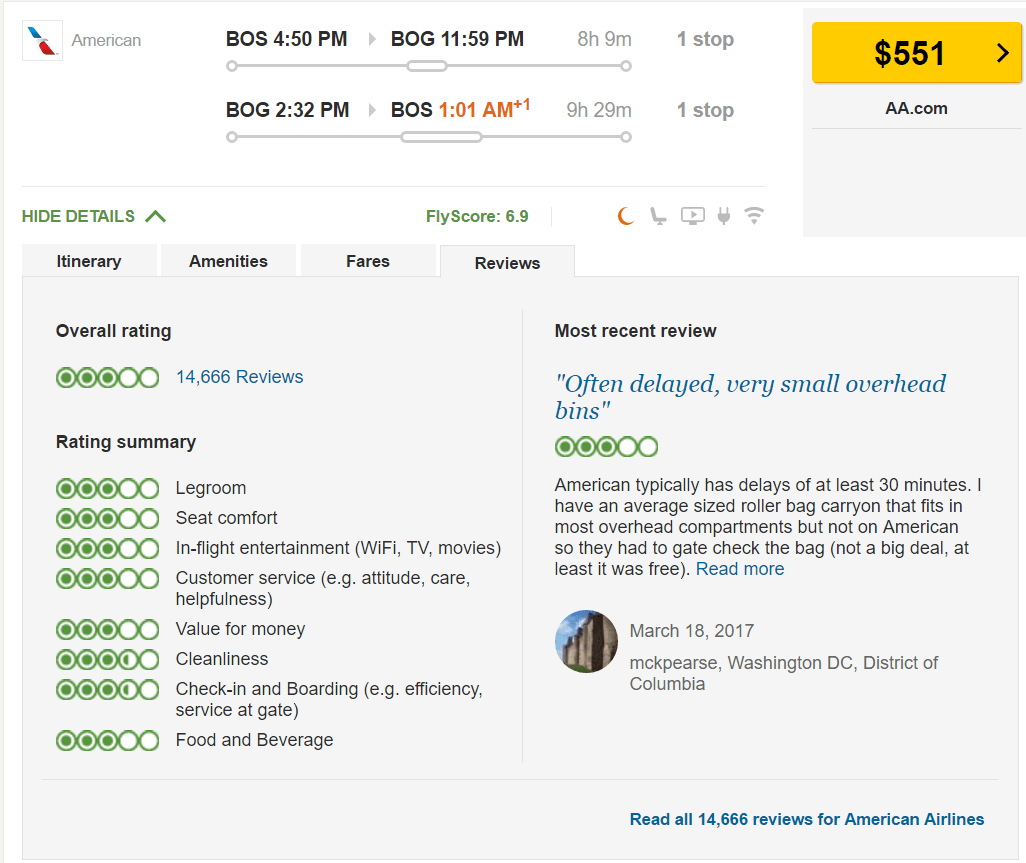Click the outbound flight layover timeline bar
The height and width of the screenshot is (863, 1026).
(x=427, y=66)
